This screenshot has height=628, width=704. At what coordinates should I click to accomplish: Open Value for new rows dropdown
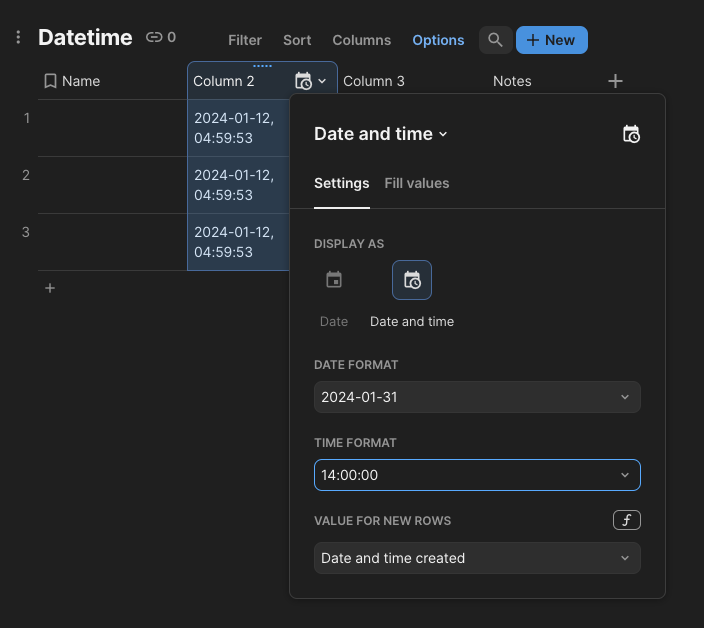tap(477, 558)
